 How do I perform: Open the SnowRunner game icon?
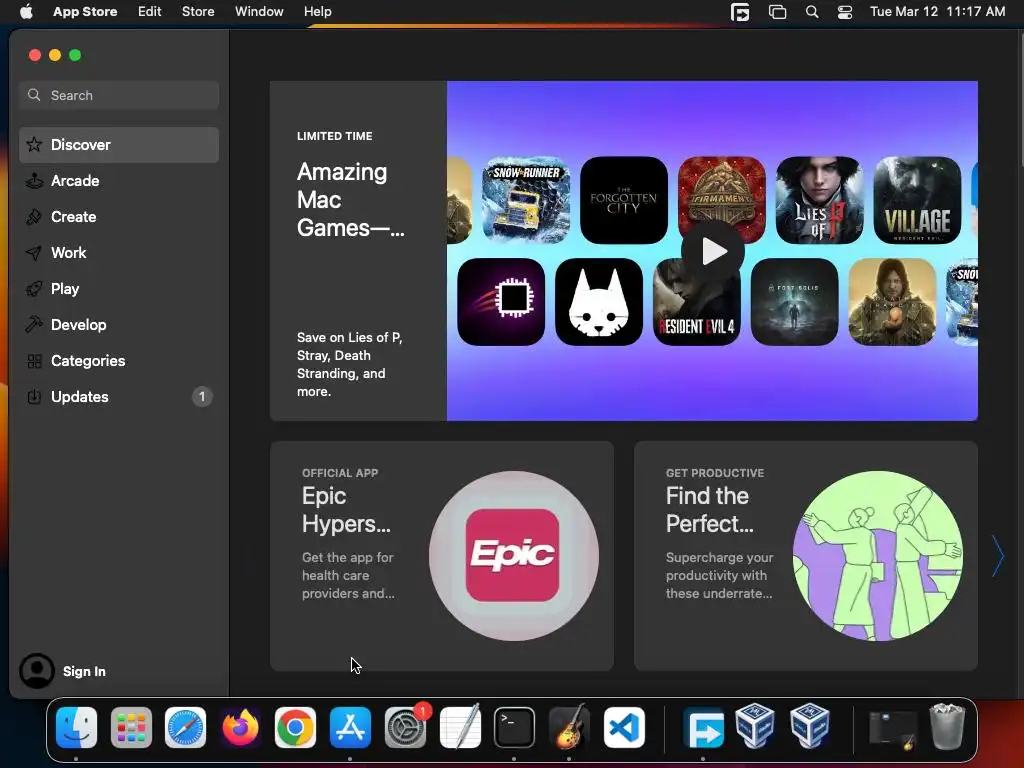click(x=526, y=200)
